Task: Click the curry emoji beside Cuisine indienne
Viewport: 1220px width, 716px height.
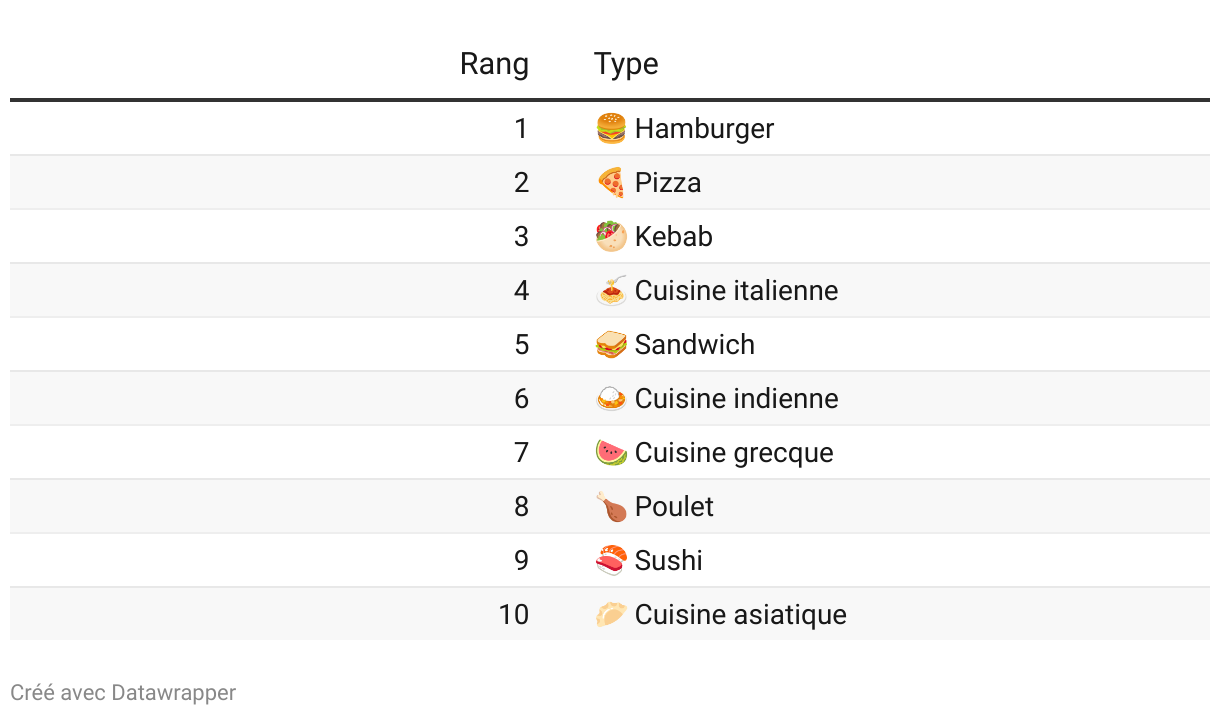Action: point(611,398)
